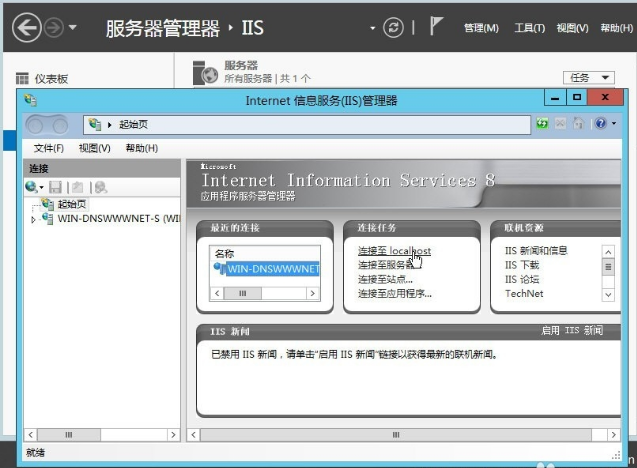The height and width of the screenshot is (468, 637).
Task: Click 连接至服务器 link
Action: pos(389,265)
